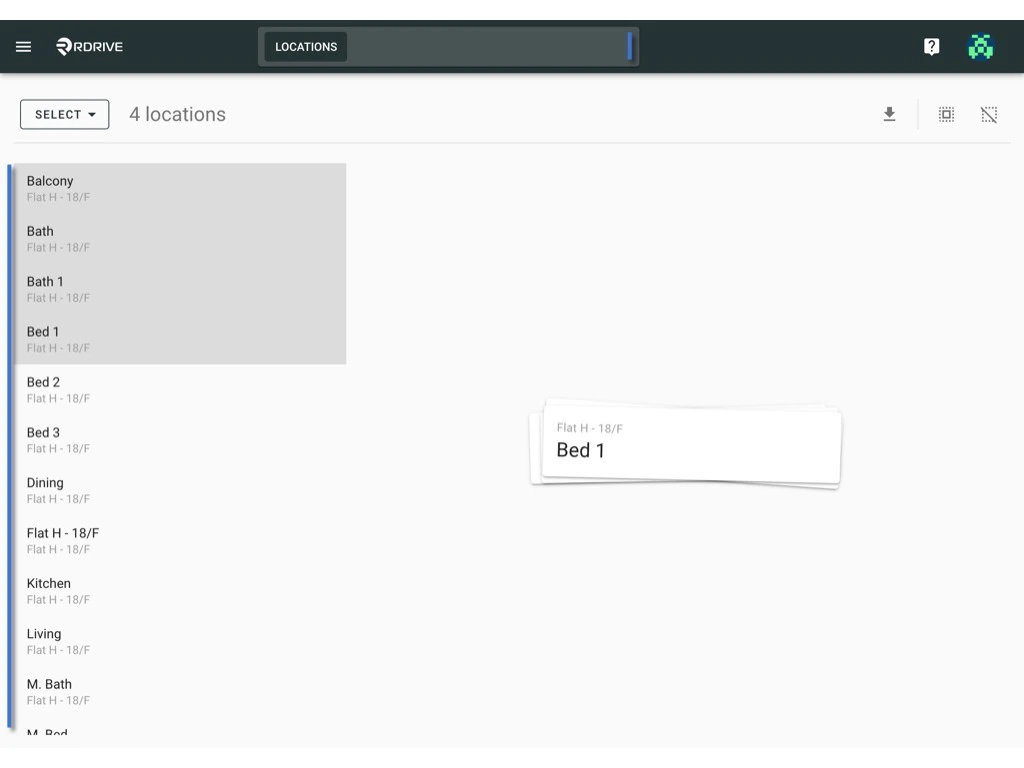
Task: Click the Bed 1 drag card
Action: click(x=685, y=445)
